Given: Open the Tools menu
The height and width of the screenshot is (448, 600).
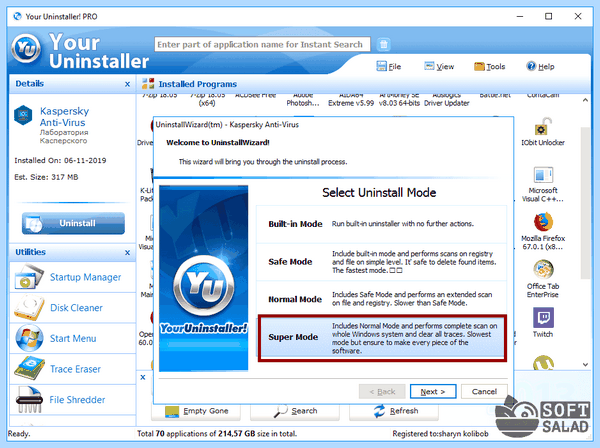Looking at the screenshot, I should (489, 67).
